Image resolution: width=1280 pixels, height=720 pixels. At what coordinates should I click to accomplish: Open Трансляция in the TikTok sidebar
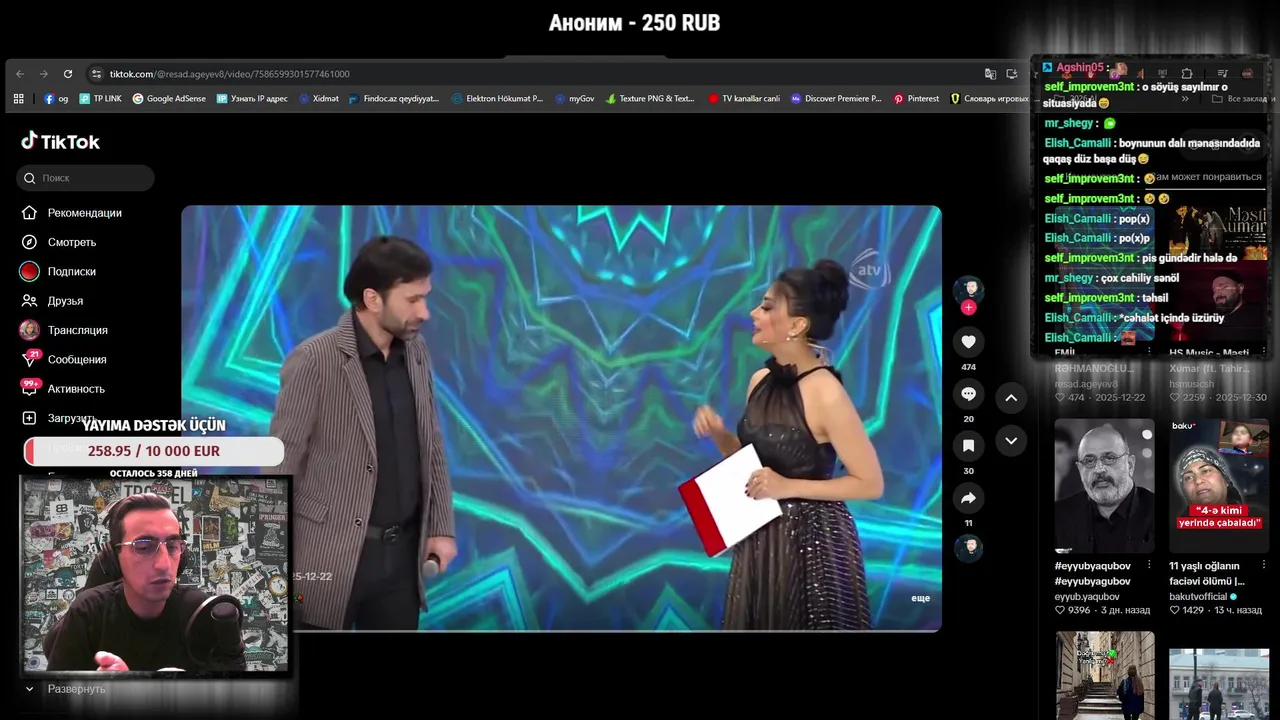63,330
